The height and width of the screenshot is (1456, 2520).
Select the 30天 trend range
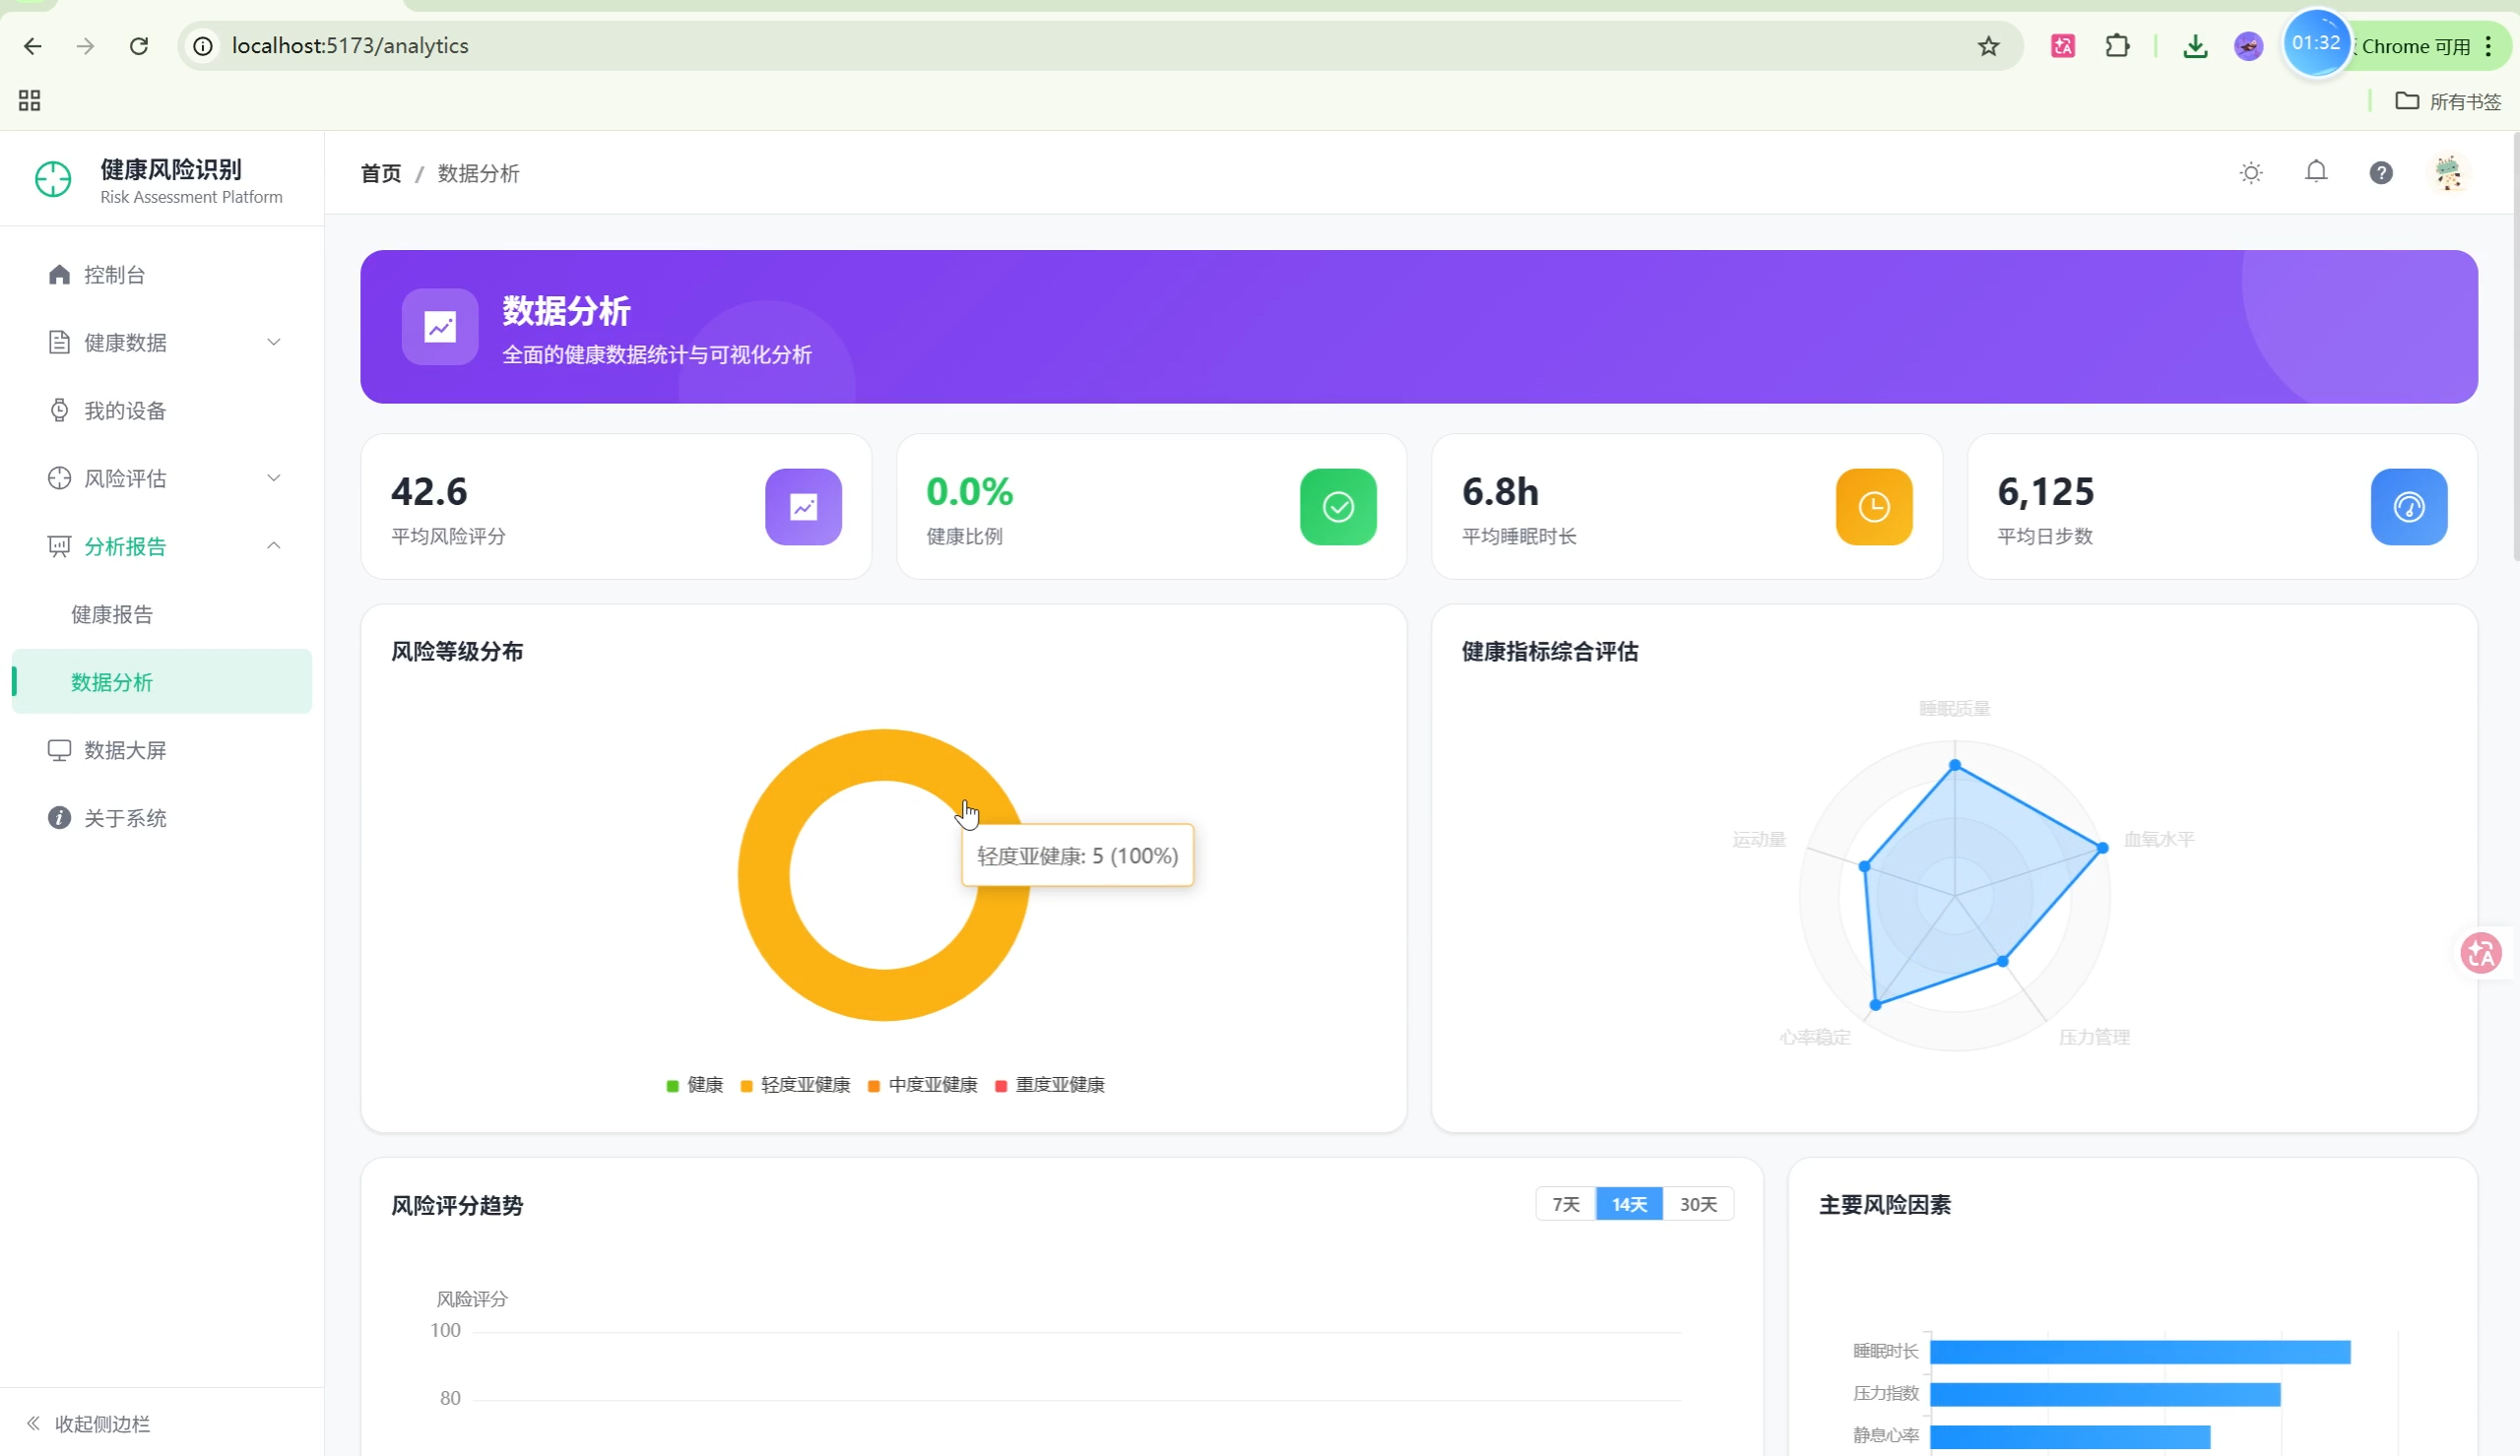(x=1698, y=1204)
